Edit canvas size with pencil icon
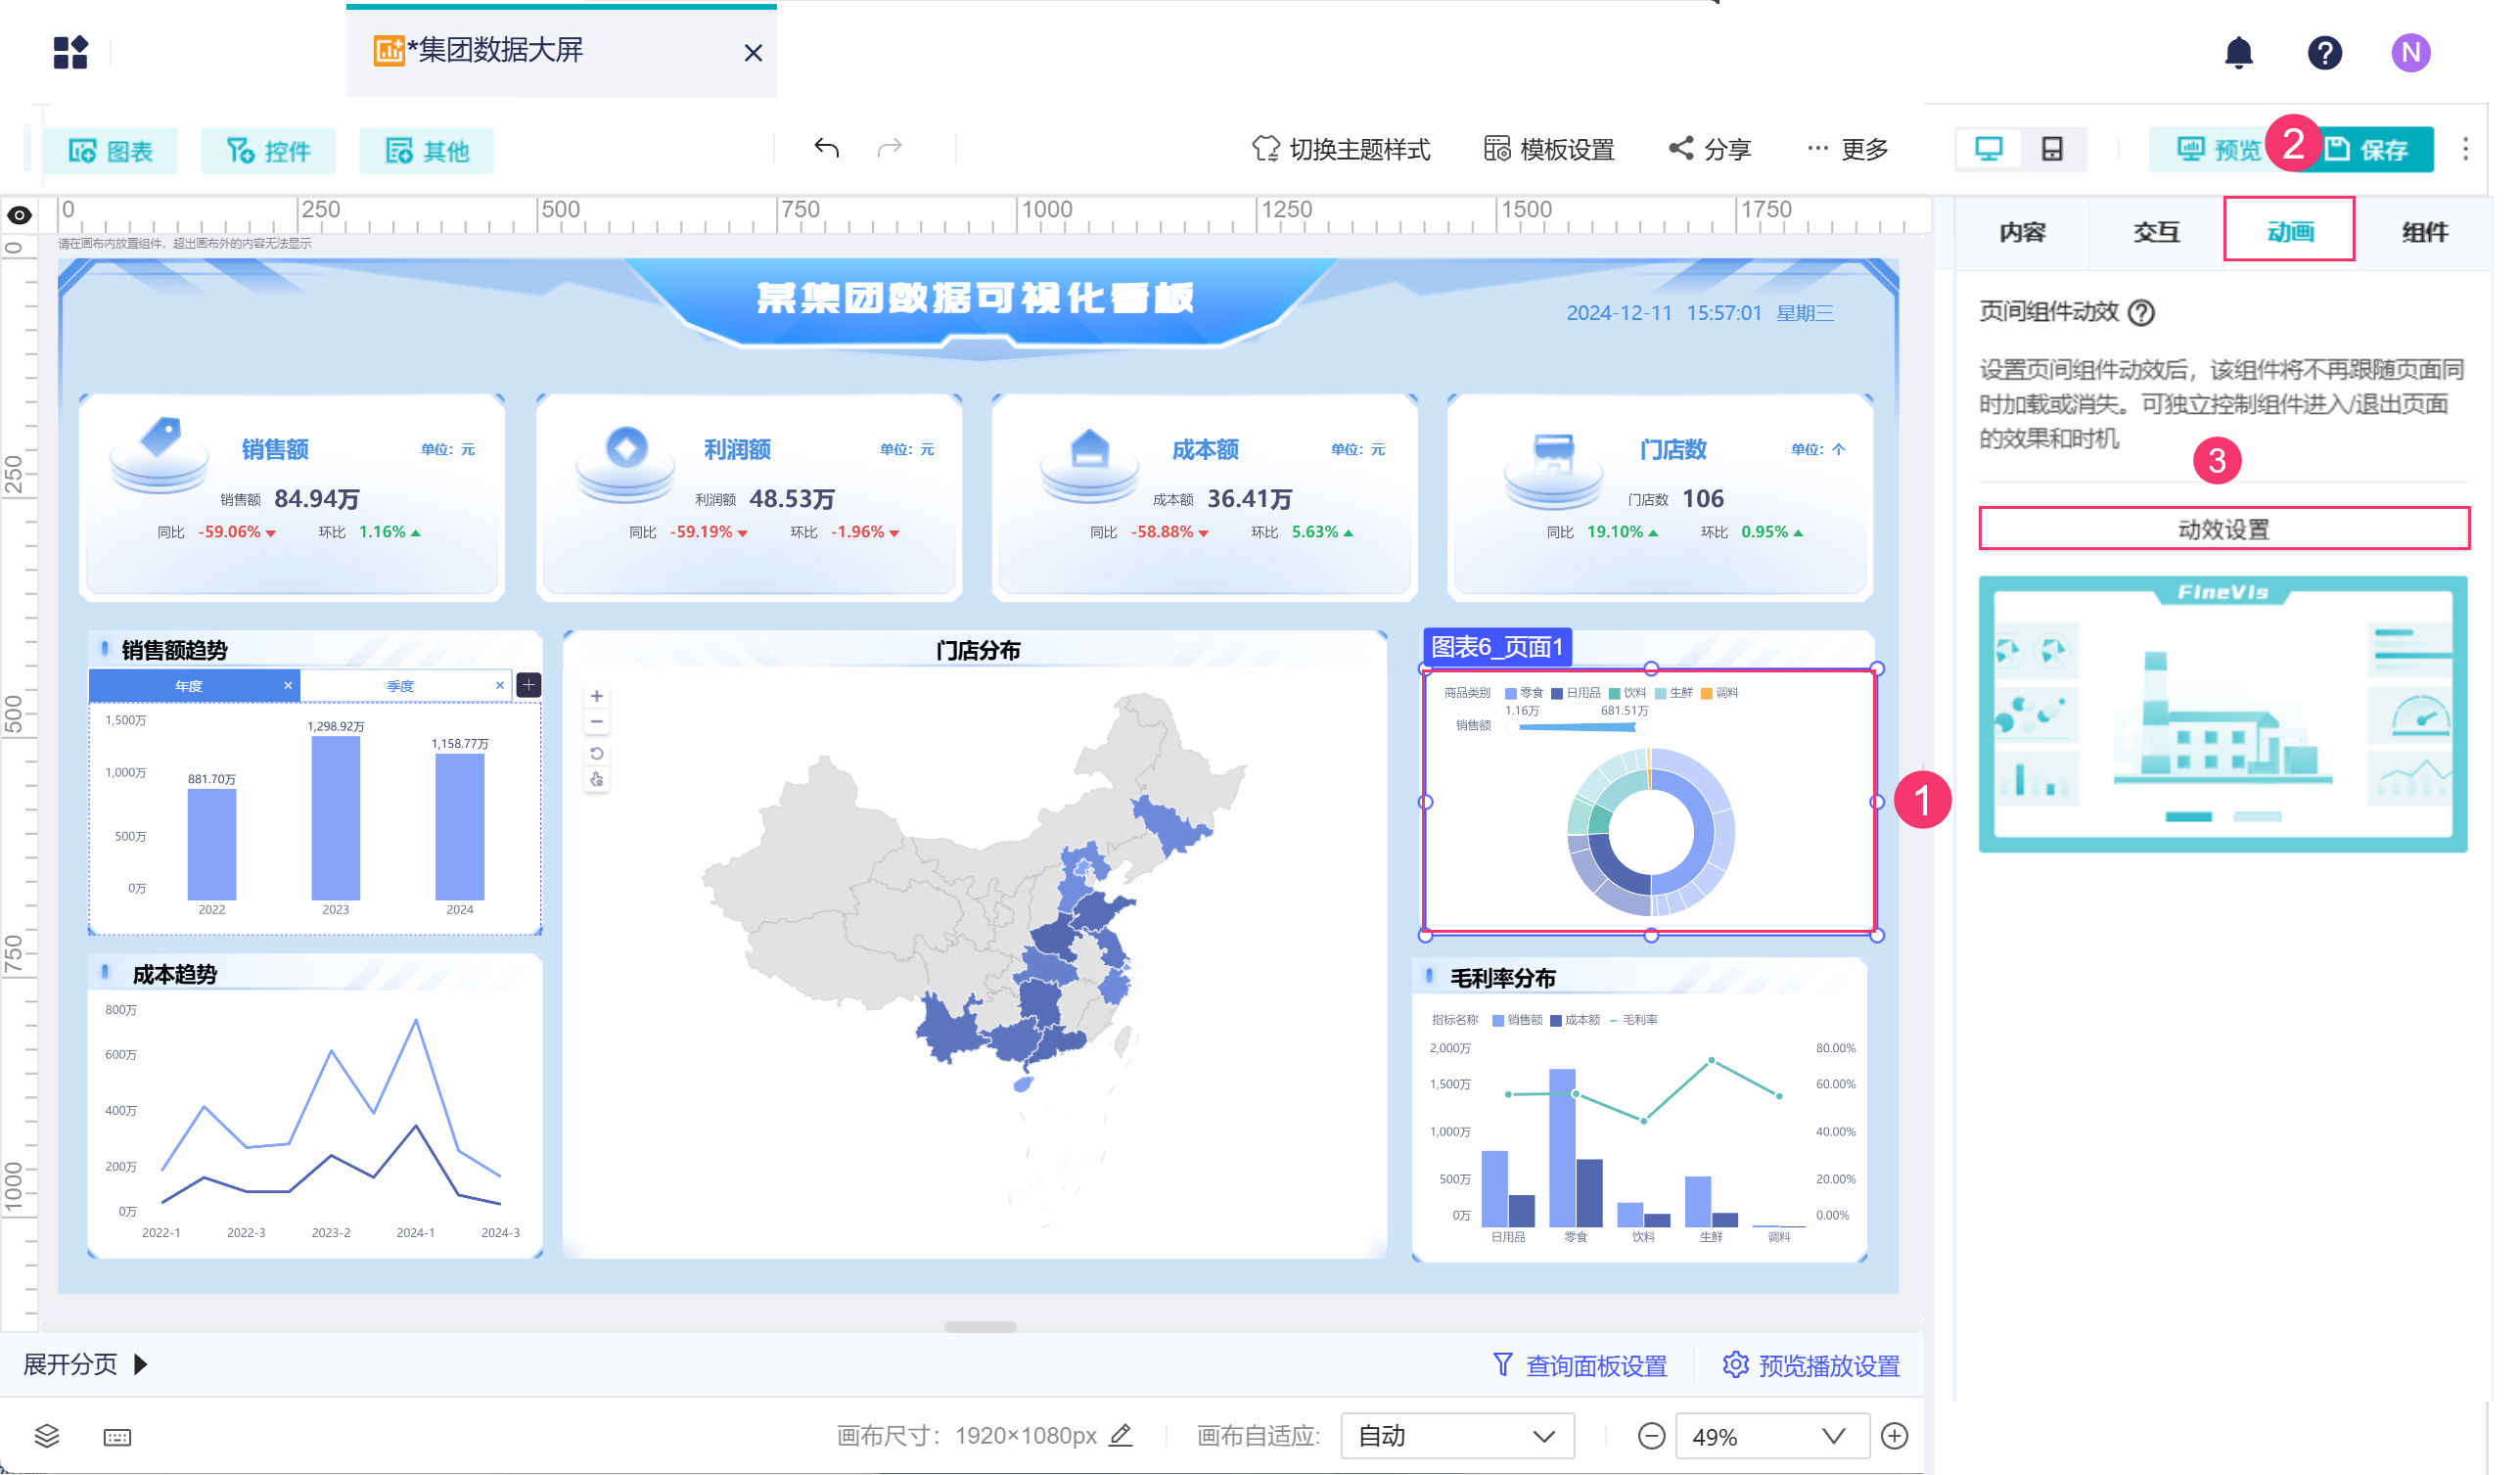The width and height of the screenshot is (2520, 1475). pos(1121,1435)
